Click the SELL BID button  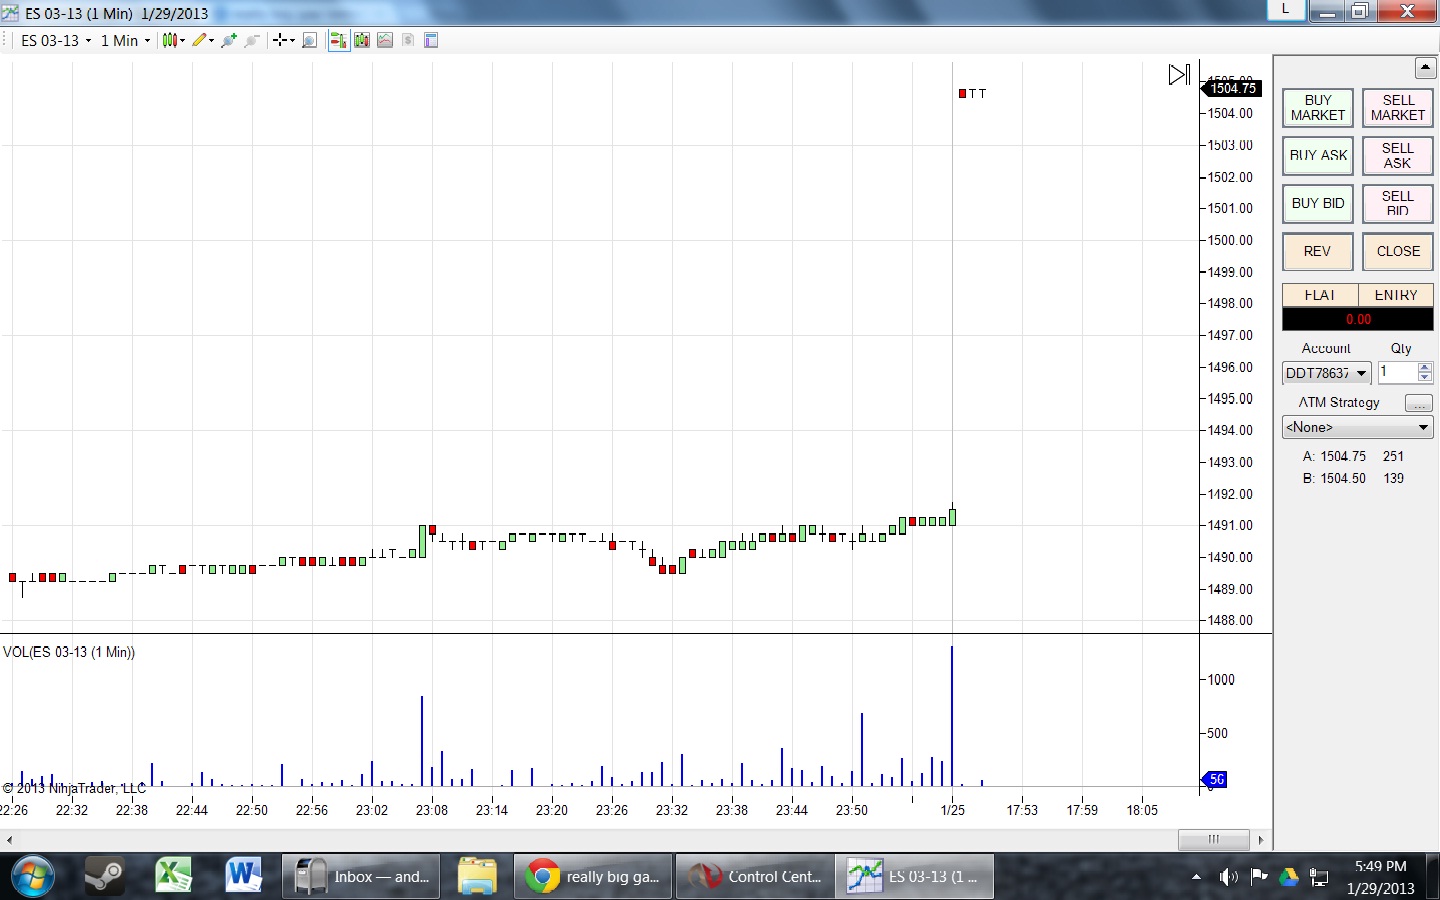click(x=1398, y=204)
